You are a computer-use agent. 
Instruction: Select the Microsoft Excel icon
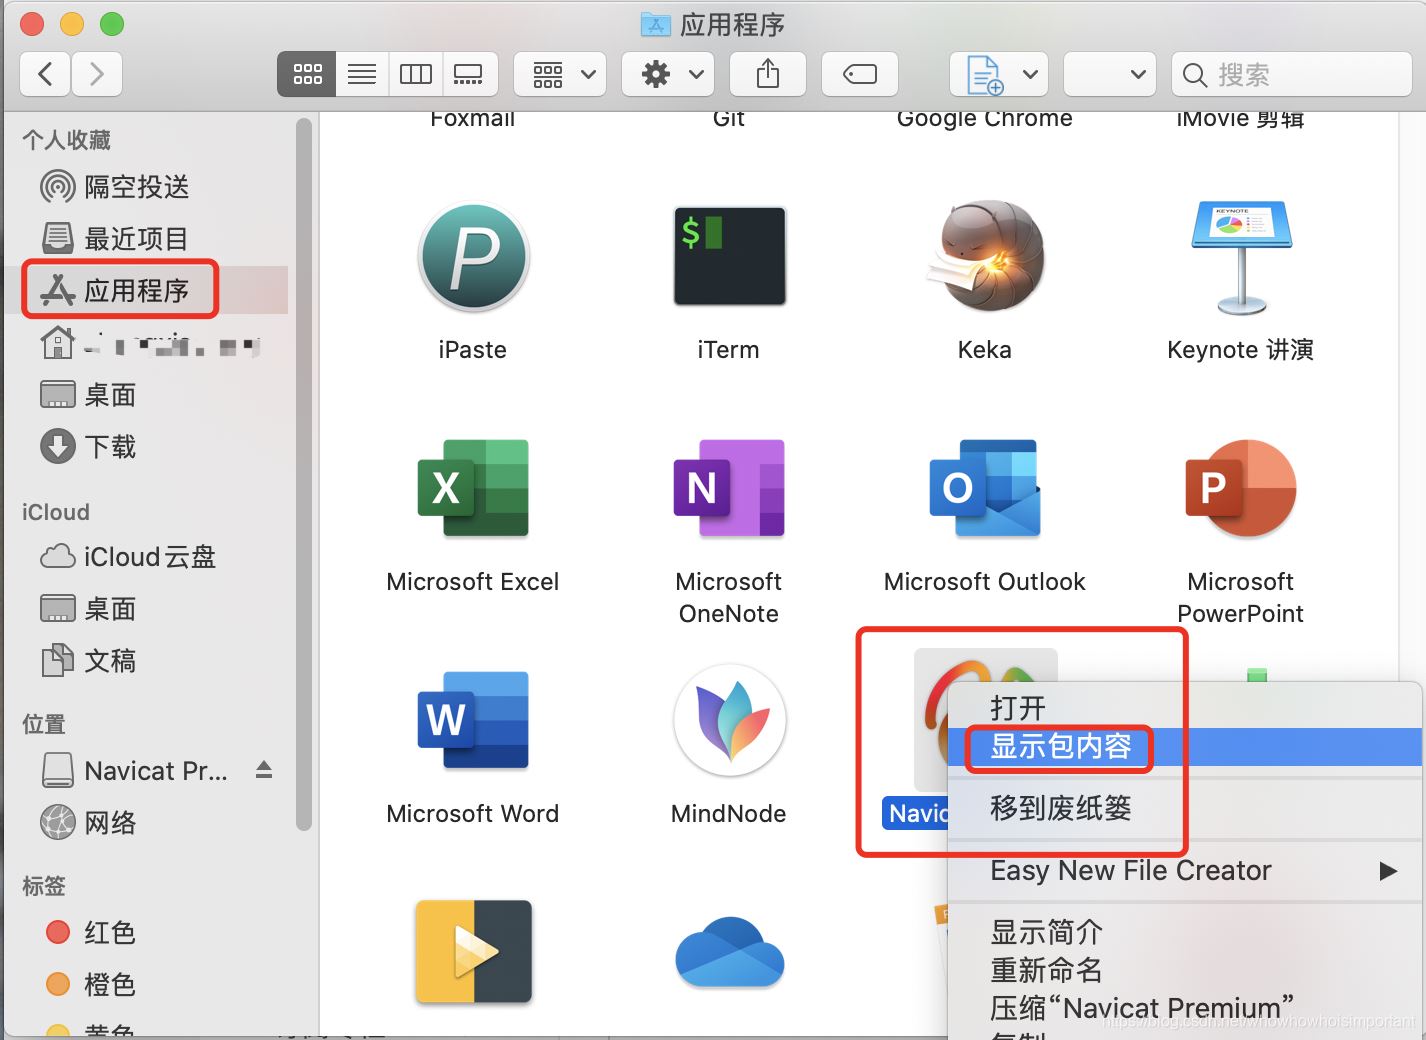(472, 488)
